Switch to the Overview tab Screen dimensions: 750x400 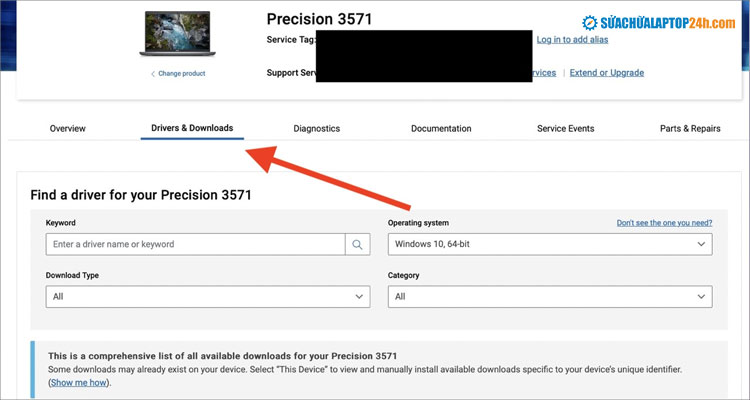68,129
